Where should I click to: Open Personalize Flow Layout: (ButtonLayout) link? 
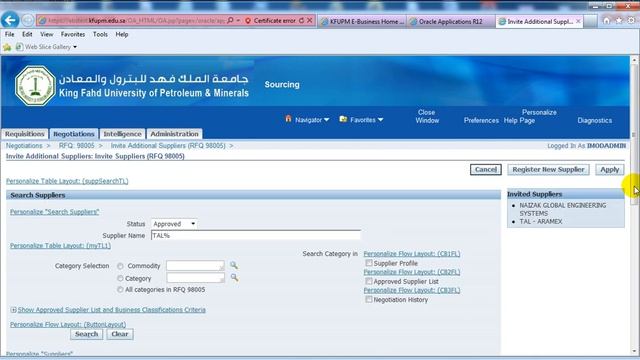(68, 324)
